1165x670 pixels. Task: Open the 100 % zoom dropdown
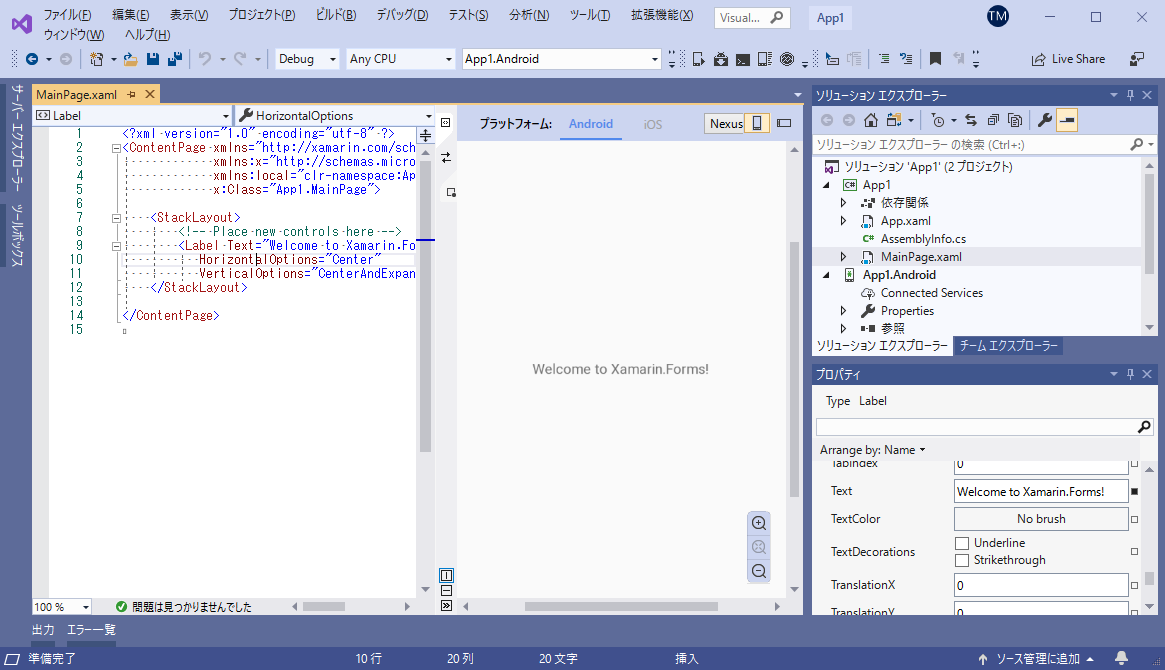tap(62, 607)
